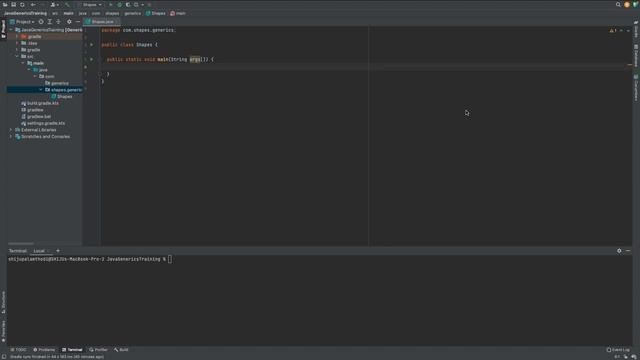Click Expand All in Project panel

tap(49, 22)
